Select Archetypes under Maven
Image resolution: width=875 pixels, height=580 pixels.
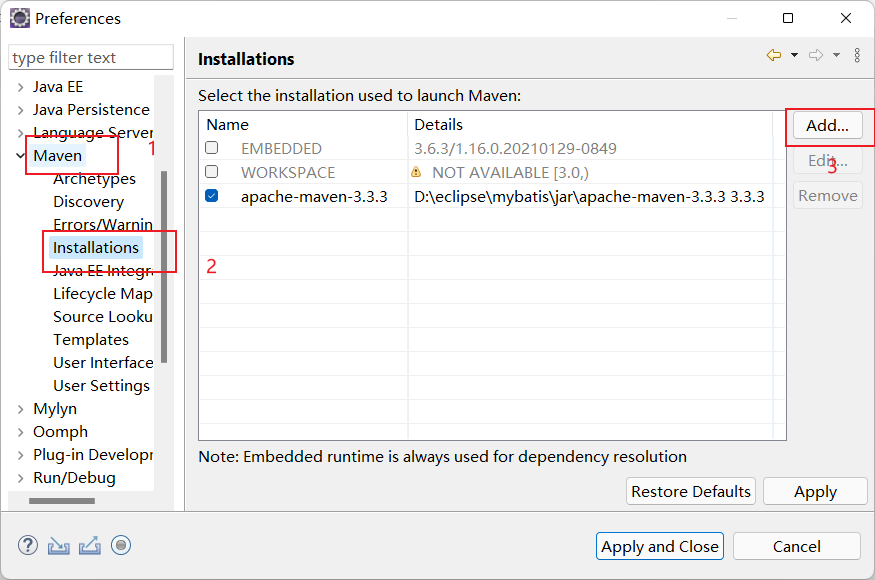click(94, 179)
